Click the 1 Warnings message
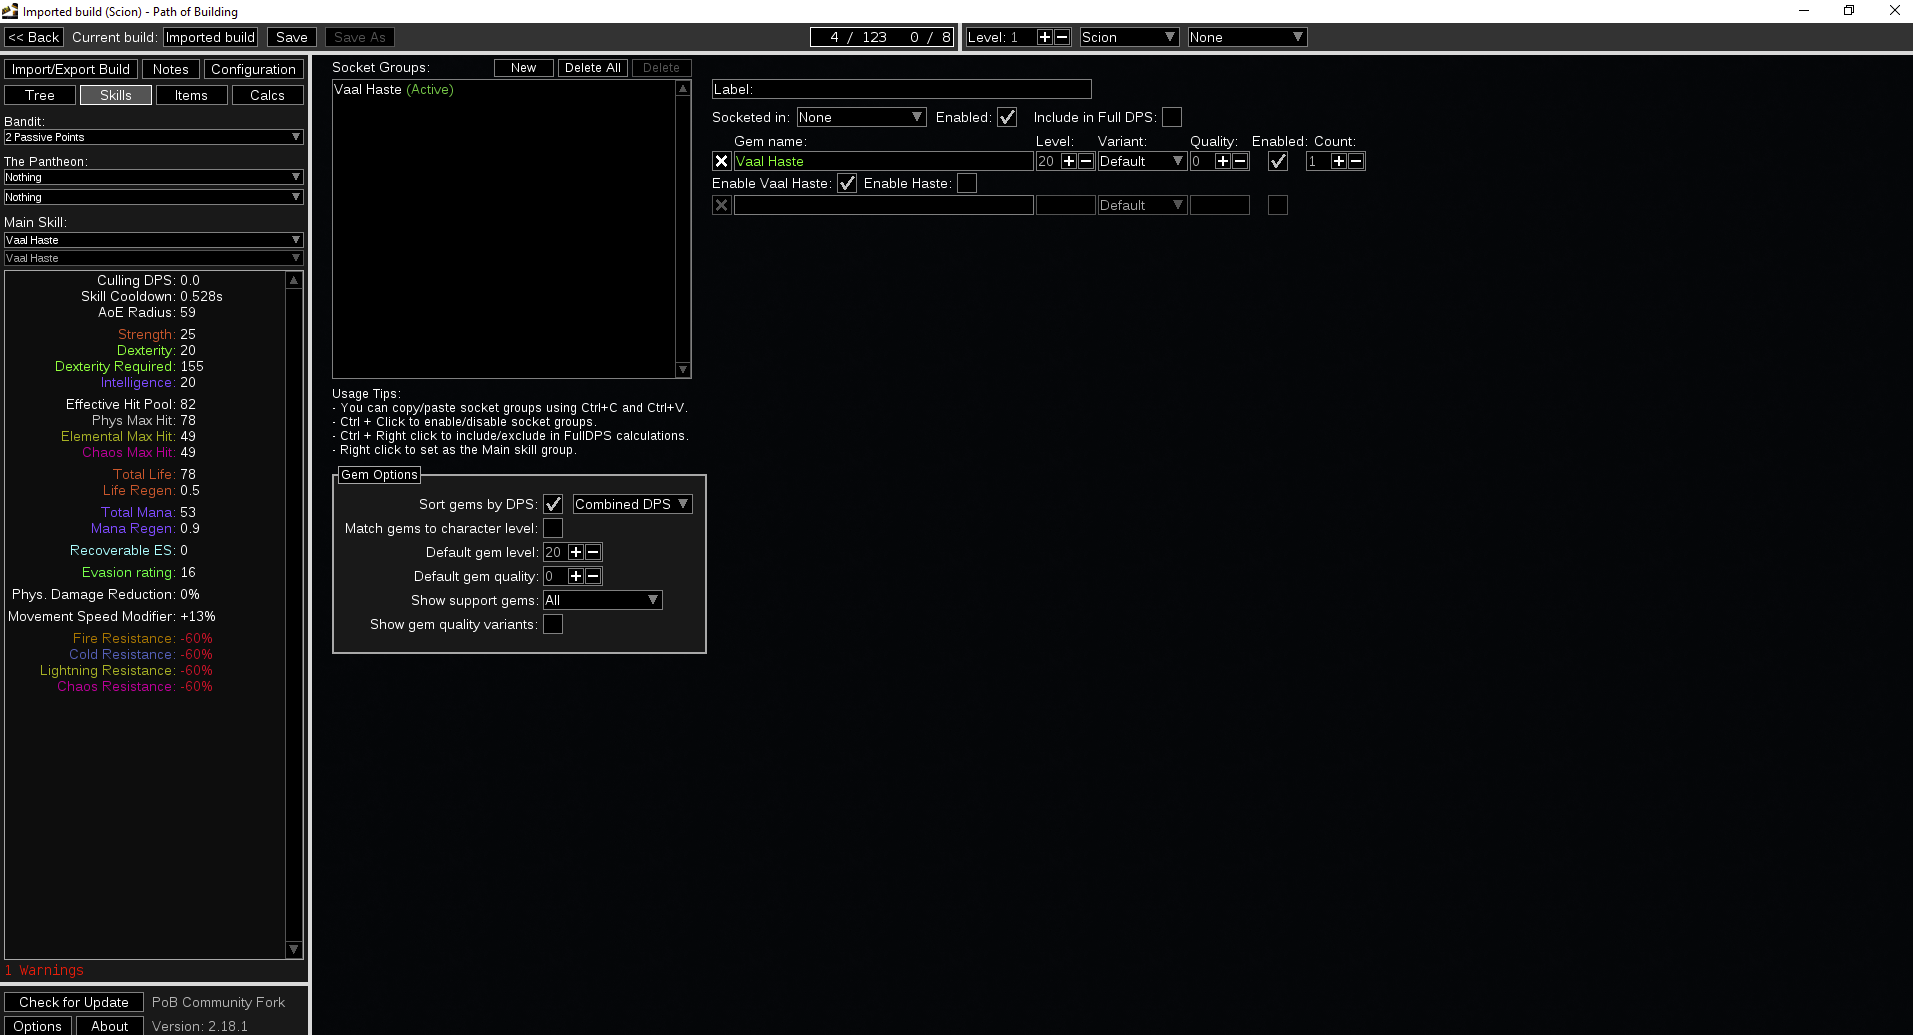 pyautogui.click(x=45, y=970)
